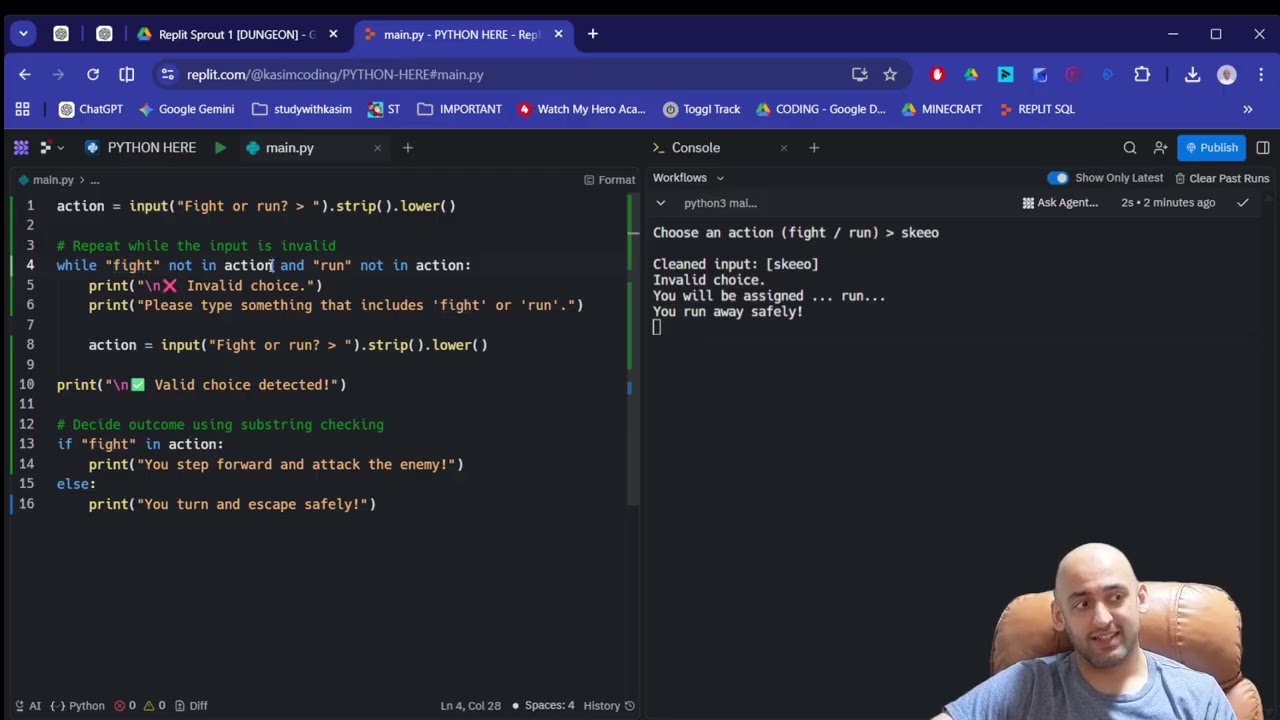Close the Console tab
The width and height of the screenshot is (1280, 720).
784,148
